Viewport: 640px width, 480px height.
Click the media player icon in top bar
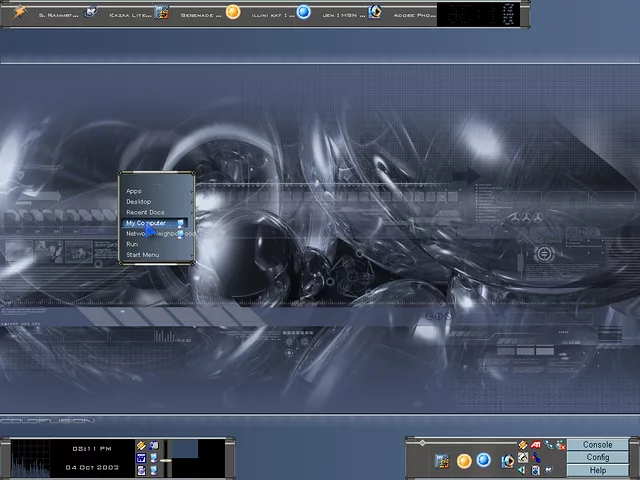[375, 12]
